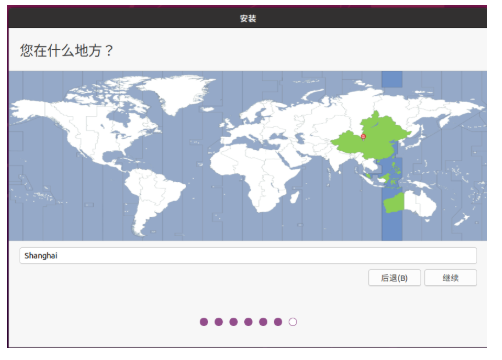Click the 安装 window title bar

point(247,18)
